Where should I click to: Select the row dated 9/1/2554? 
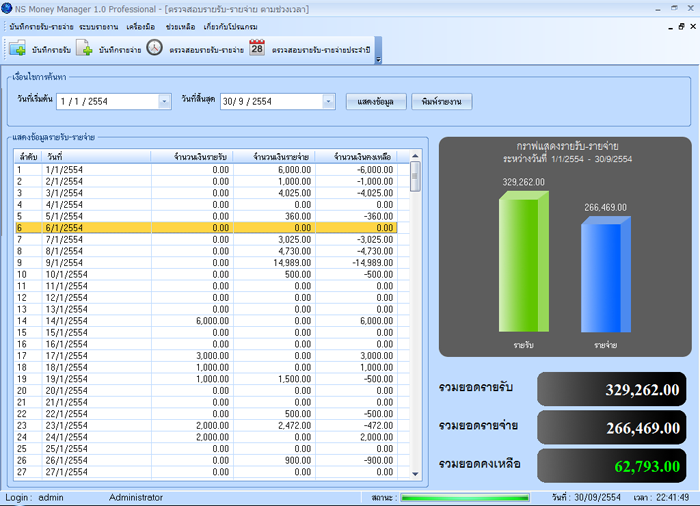click(x=206, y=263)
